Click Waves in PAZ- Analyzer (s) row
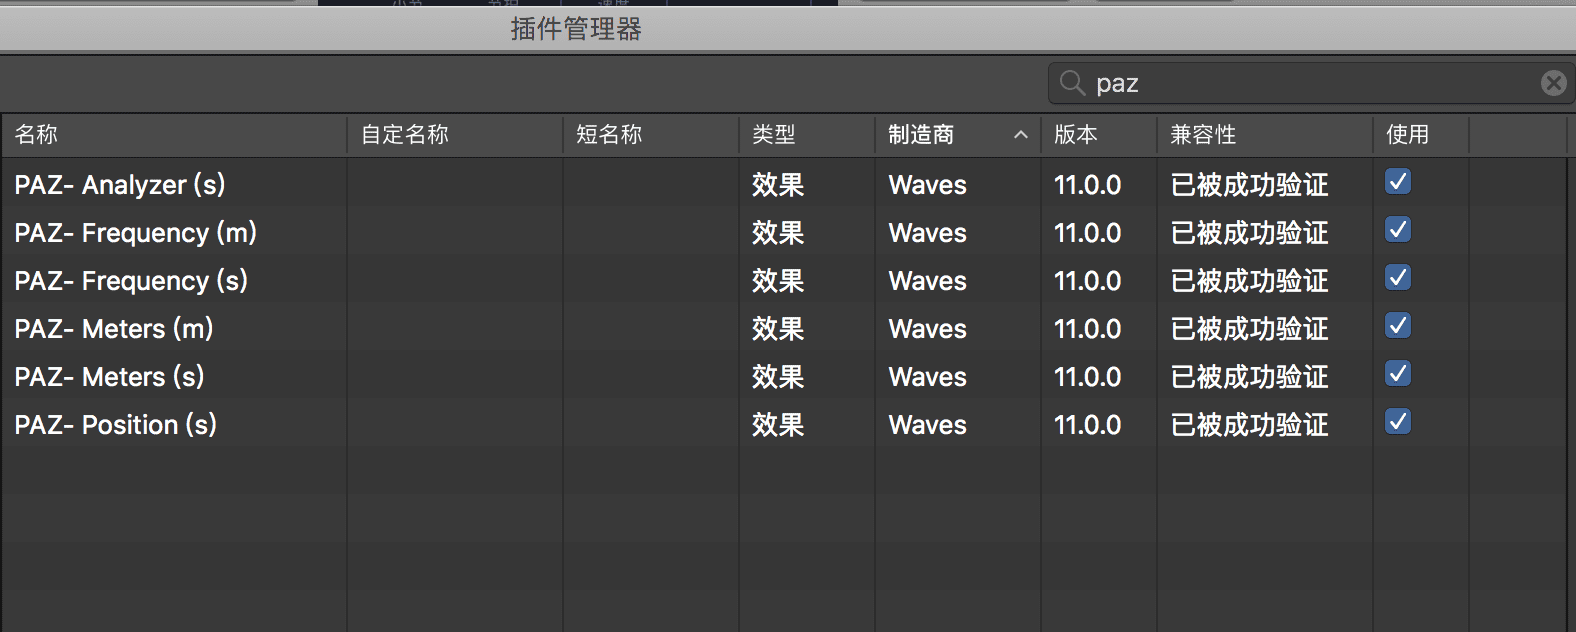 (x=928, y=185)
